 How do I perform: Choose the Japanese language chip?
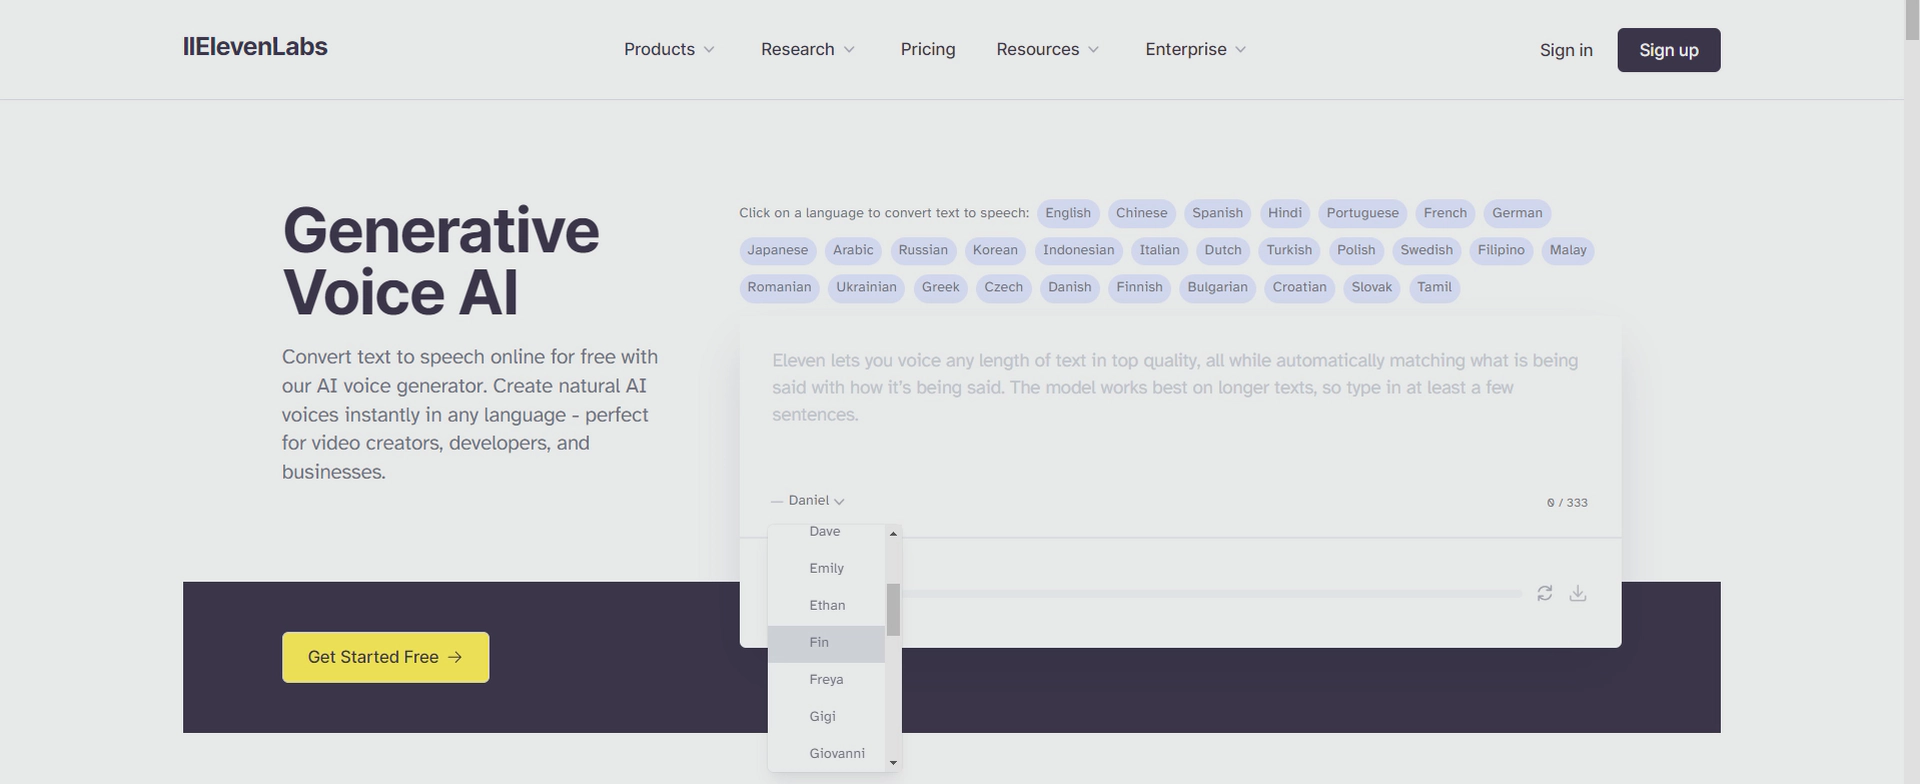(x=777, y=250)
